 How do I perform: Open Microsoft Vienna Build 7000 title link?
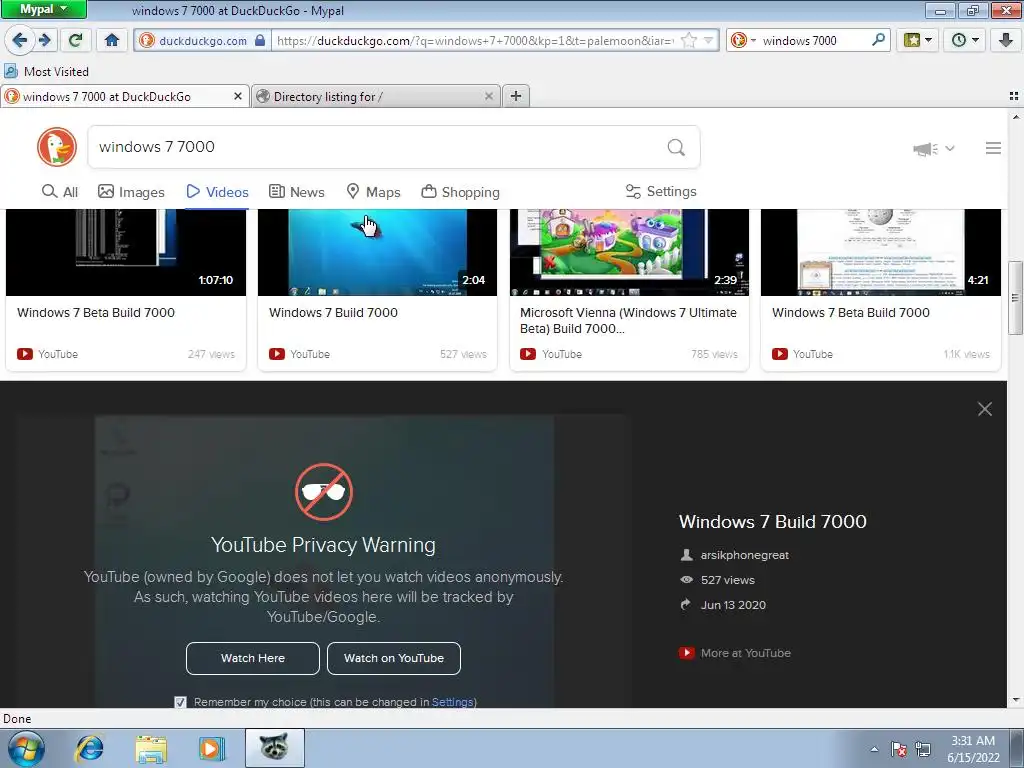click(x=628, y=321)
